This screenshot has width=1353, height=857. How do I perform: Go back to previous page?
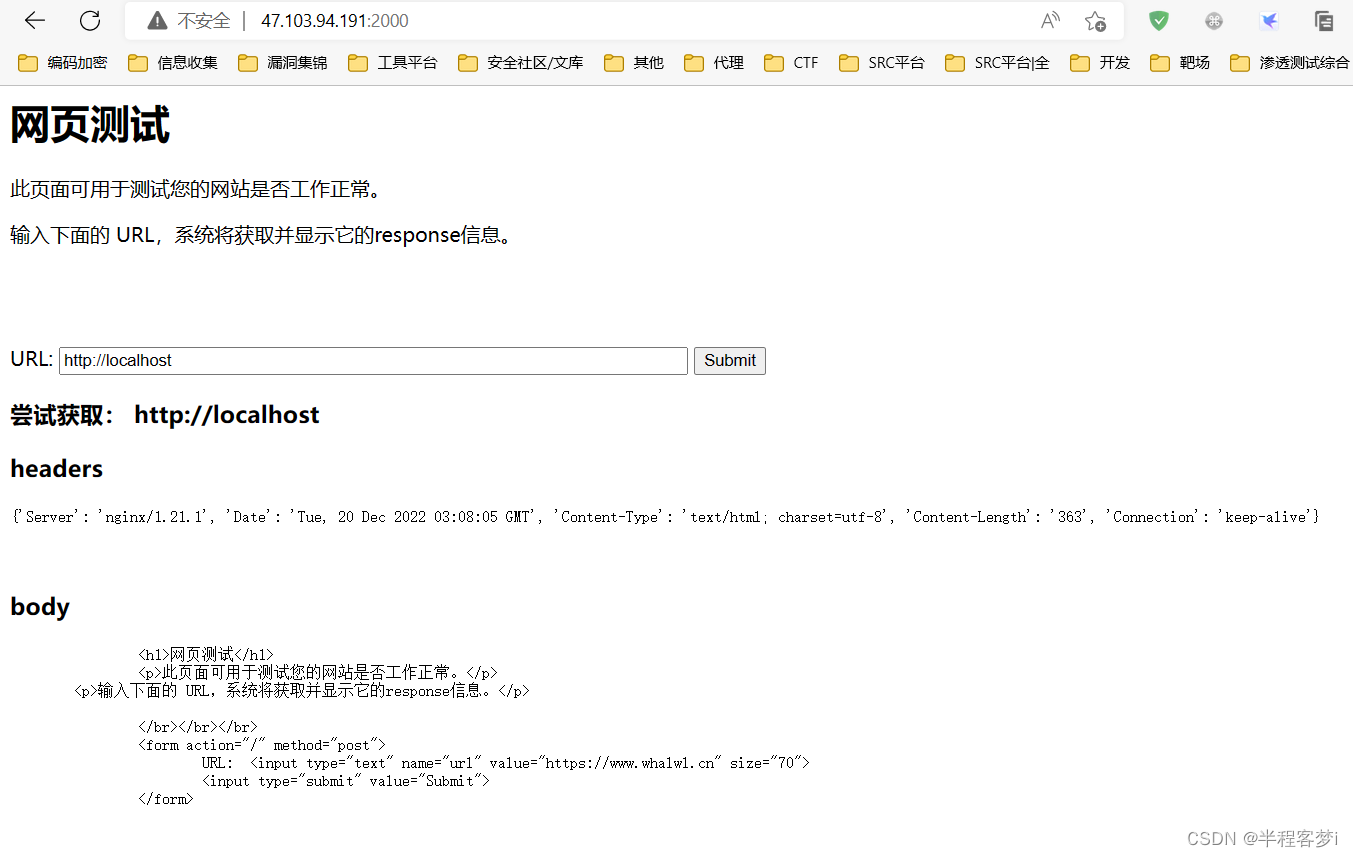(x=35, y=20)
